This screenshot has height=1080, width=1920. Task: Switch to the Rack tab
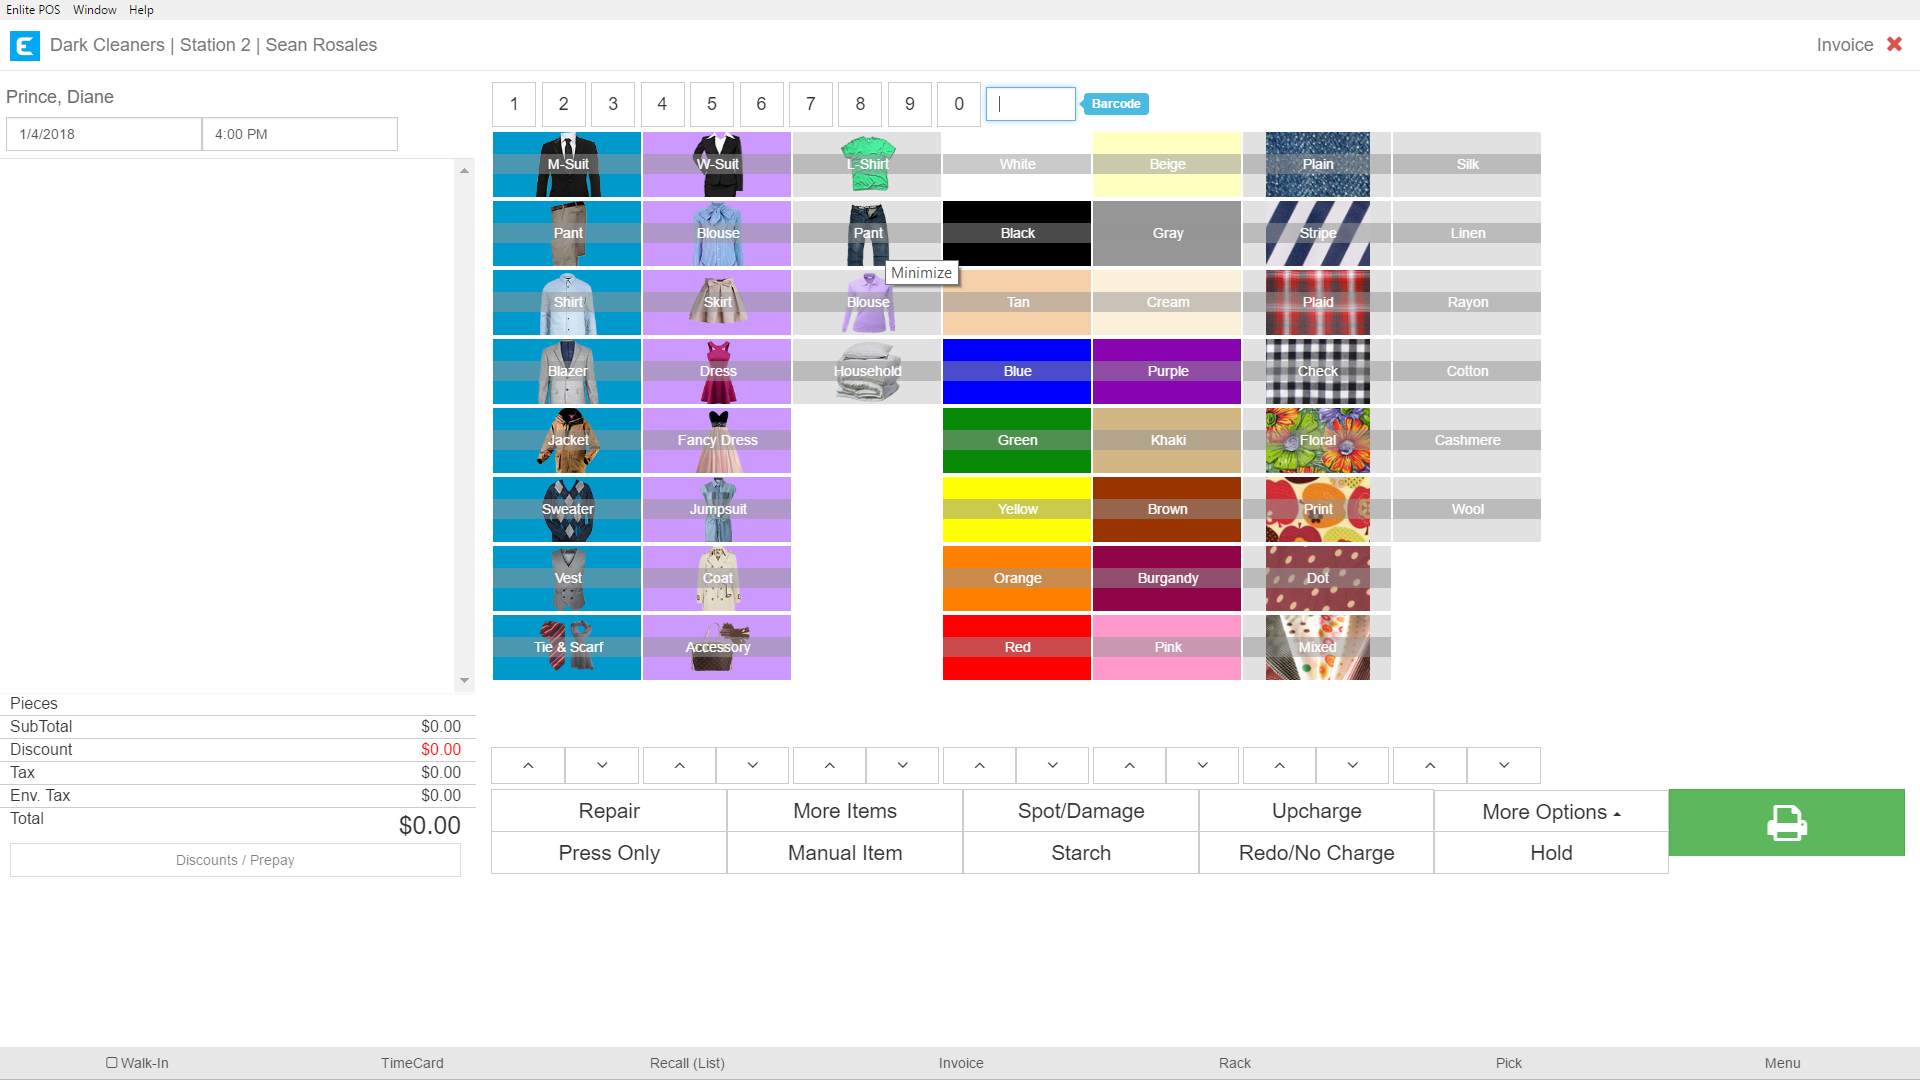coord(1234,1063)
